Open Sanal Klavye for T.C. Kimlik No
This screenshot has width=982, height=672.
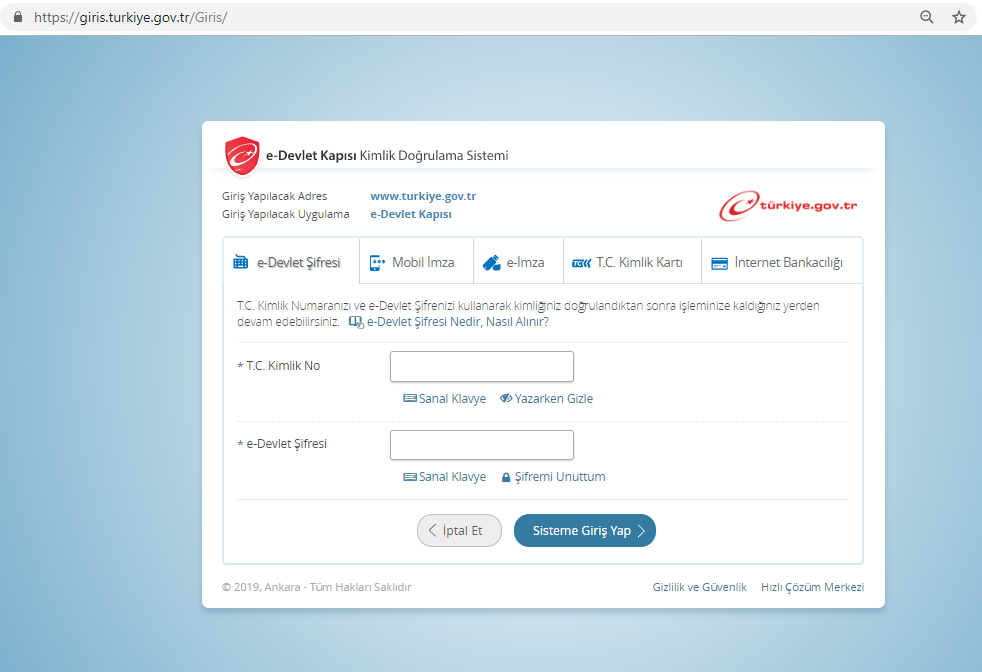point(445,398)
